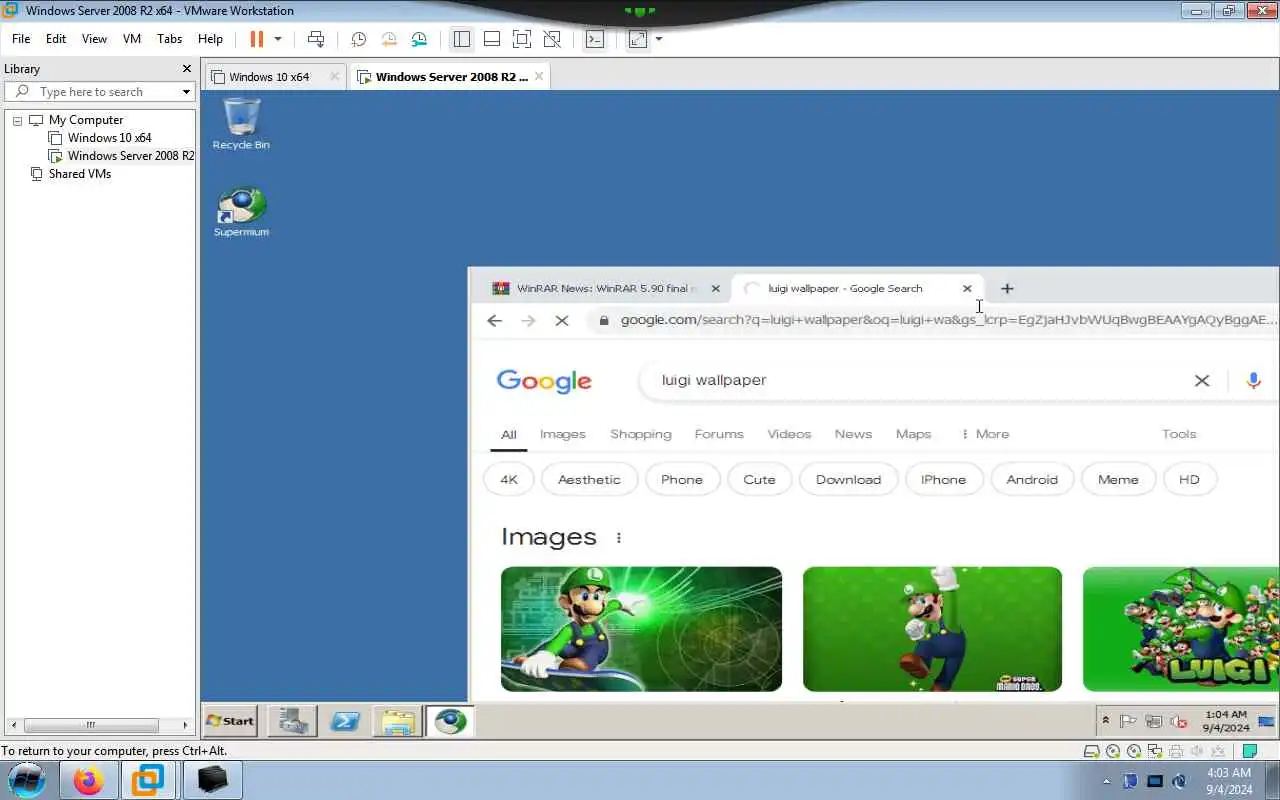Open the jumping Luigi image thumbnail
1280x800 pixels.
pyautogui.click(x=932, y=629)
